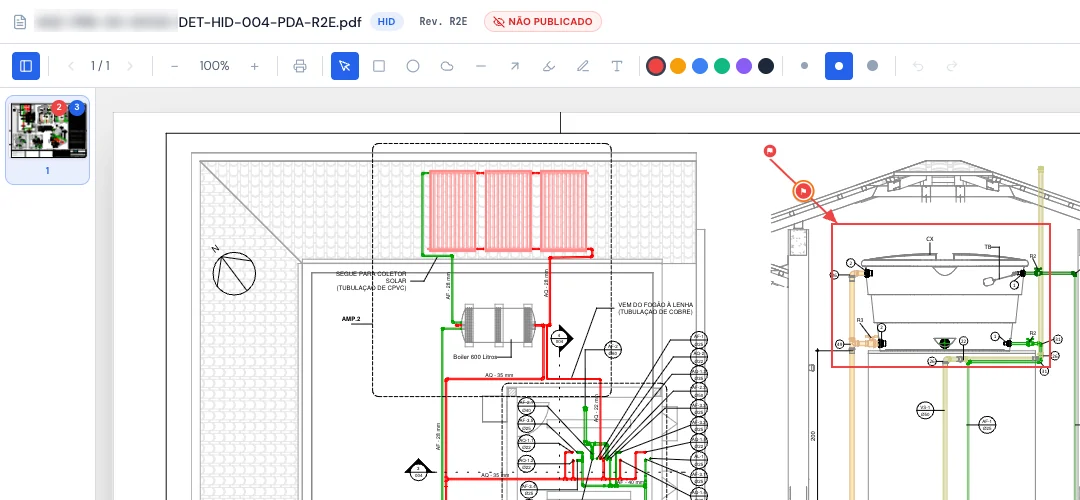Image resolution: width=1080 pixels, height=500 pixels.
Task: Click the AMP.2 label on drawing
Action: [x=351, y=319]
